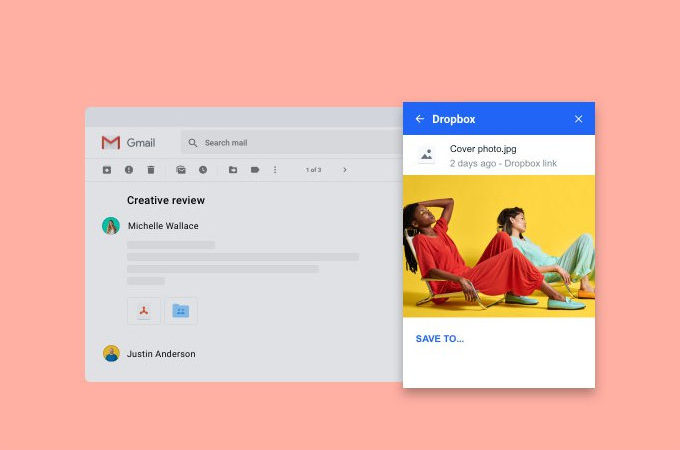The height and width of the screenshot is (450, 680).
Task: Click the 'Creative review' subject line
Action: pos(166,200)
